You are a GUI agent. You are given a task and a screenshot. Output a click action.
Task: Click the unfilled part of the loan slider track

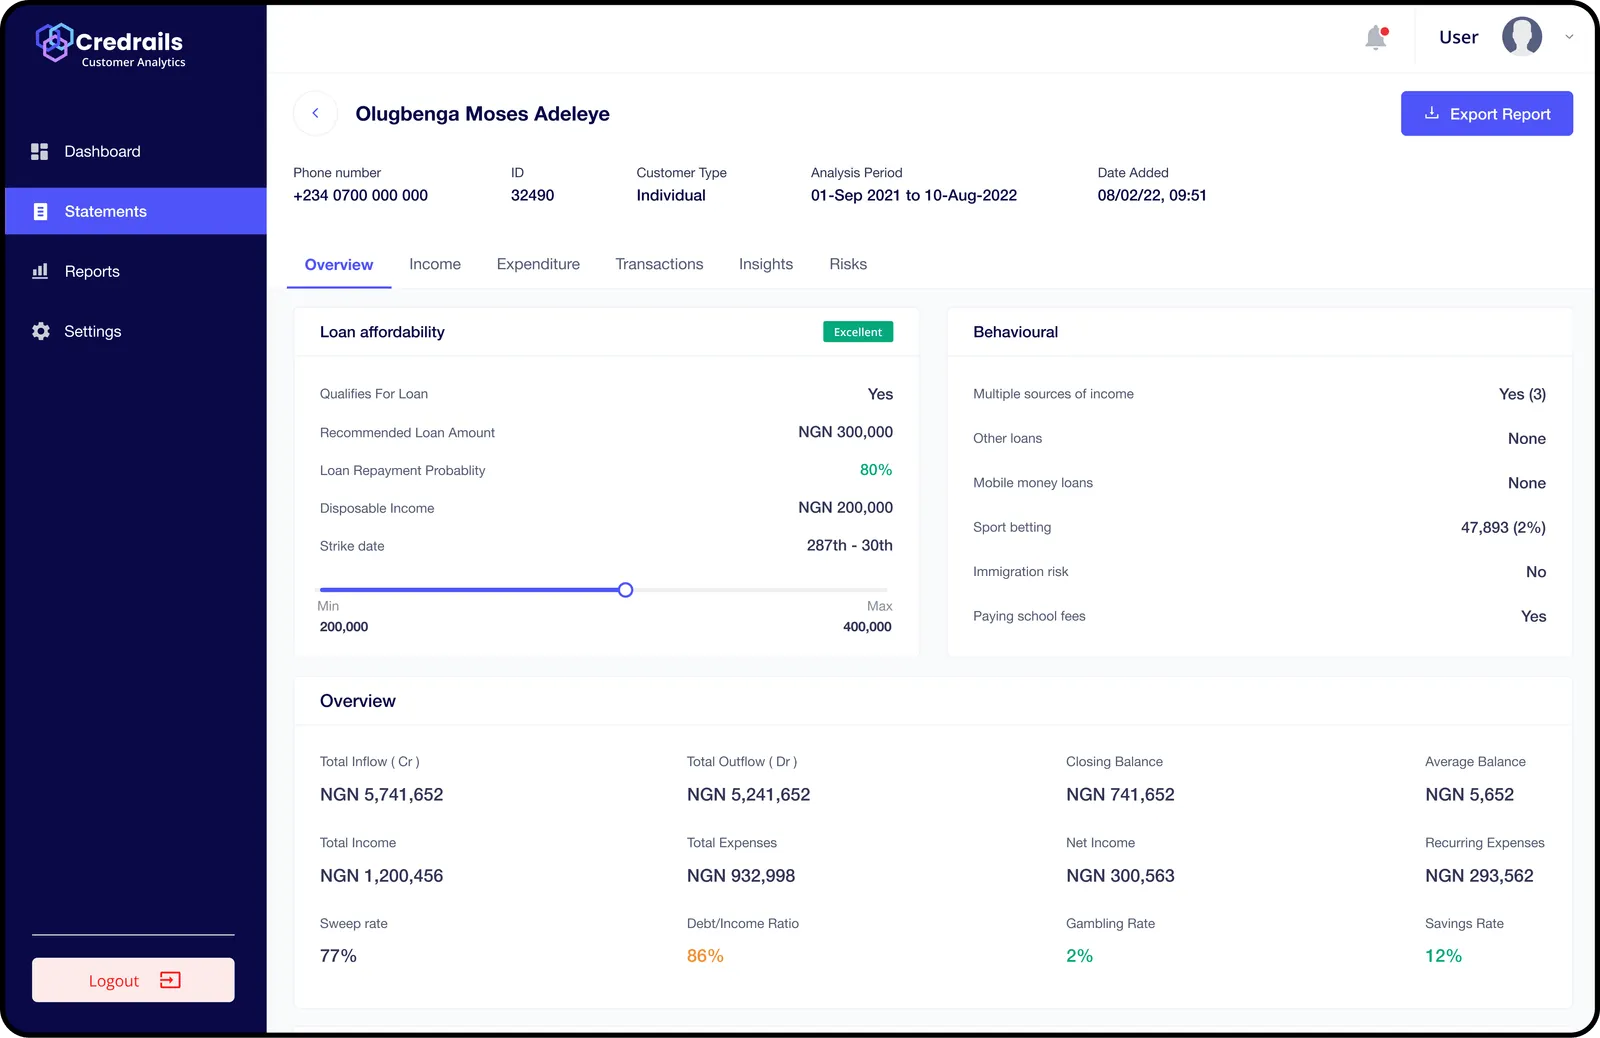(760, 590)
